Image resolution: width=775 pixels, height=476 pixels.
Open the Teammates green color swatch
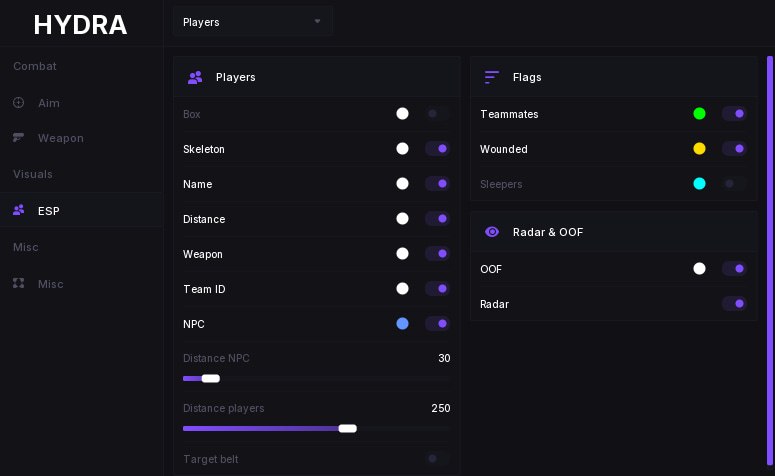pos(699,114)
